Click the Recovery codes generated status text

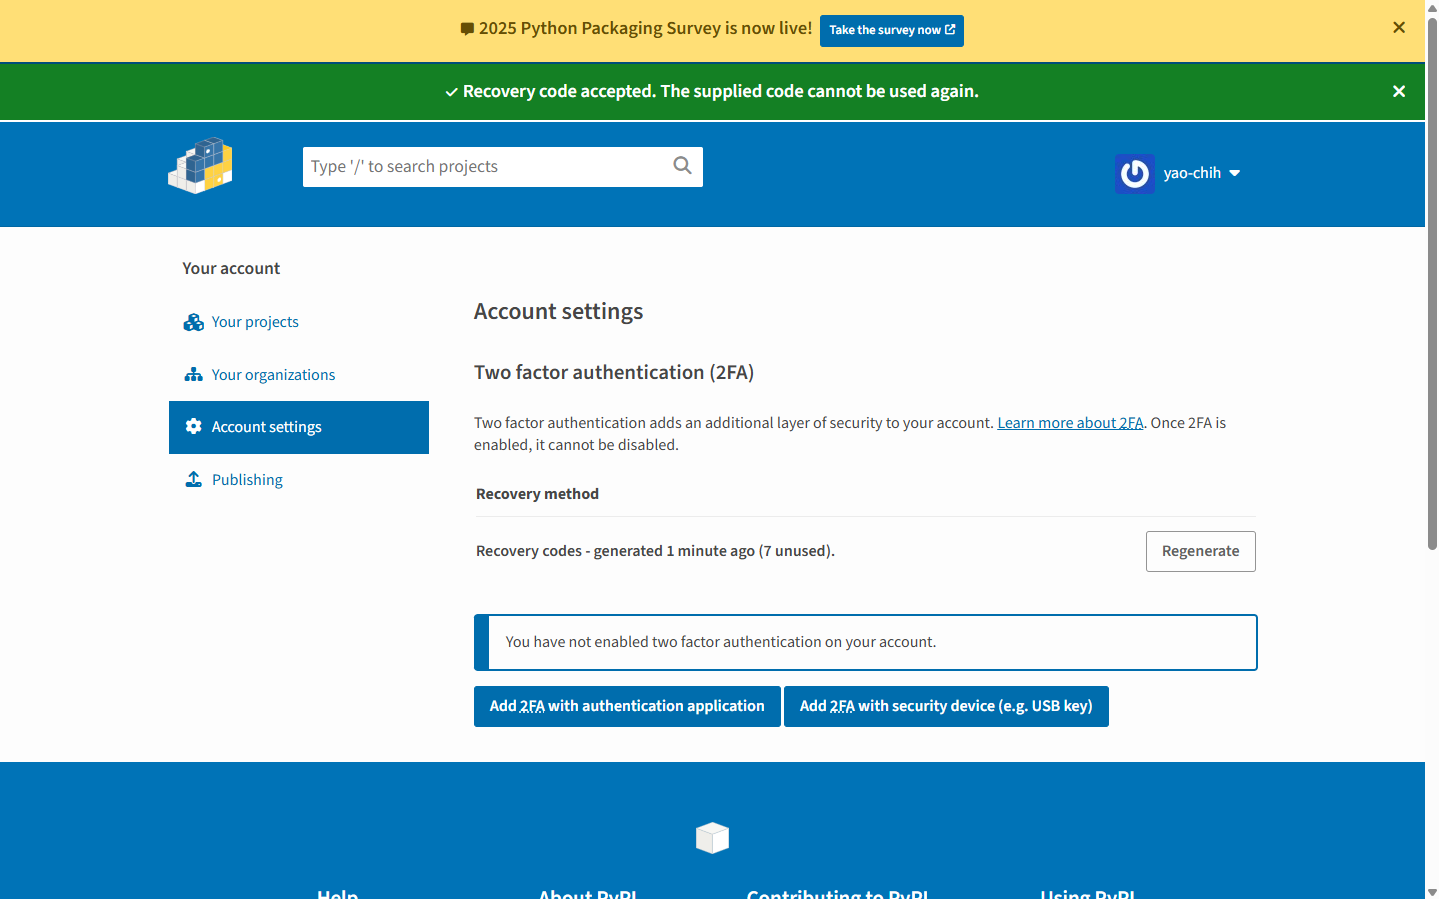tap(655, 551)
